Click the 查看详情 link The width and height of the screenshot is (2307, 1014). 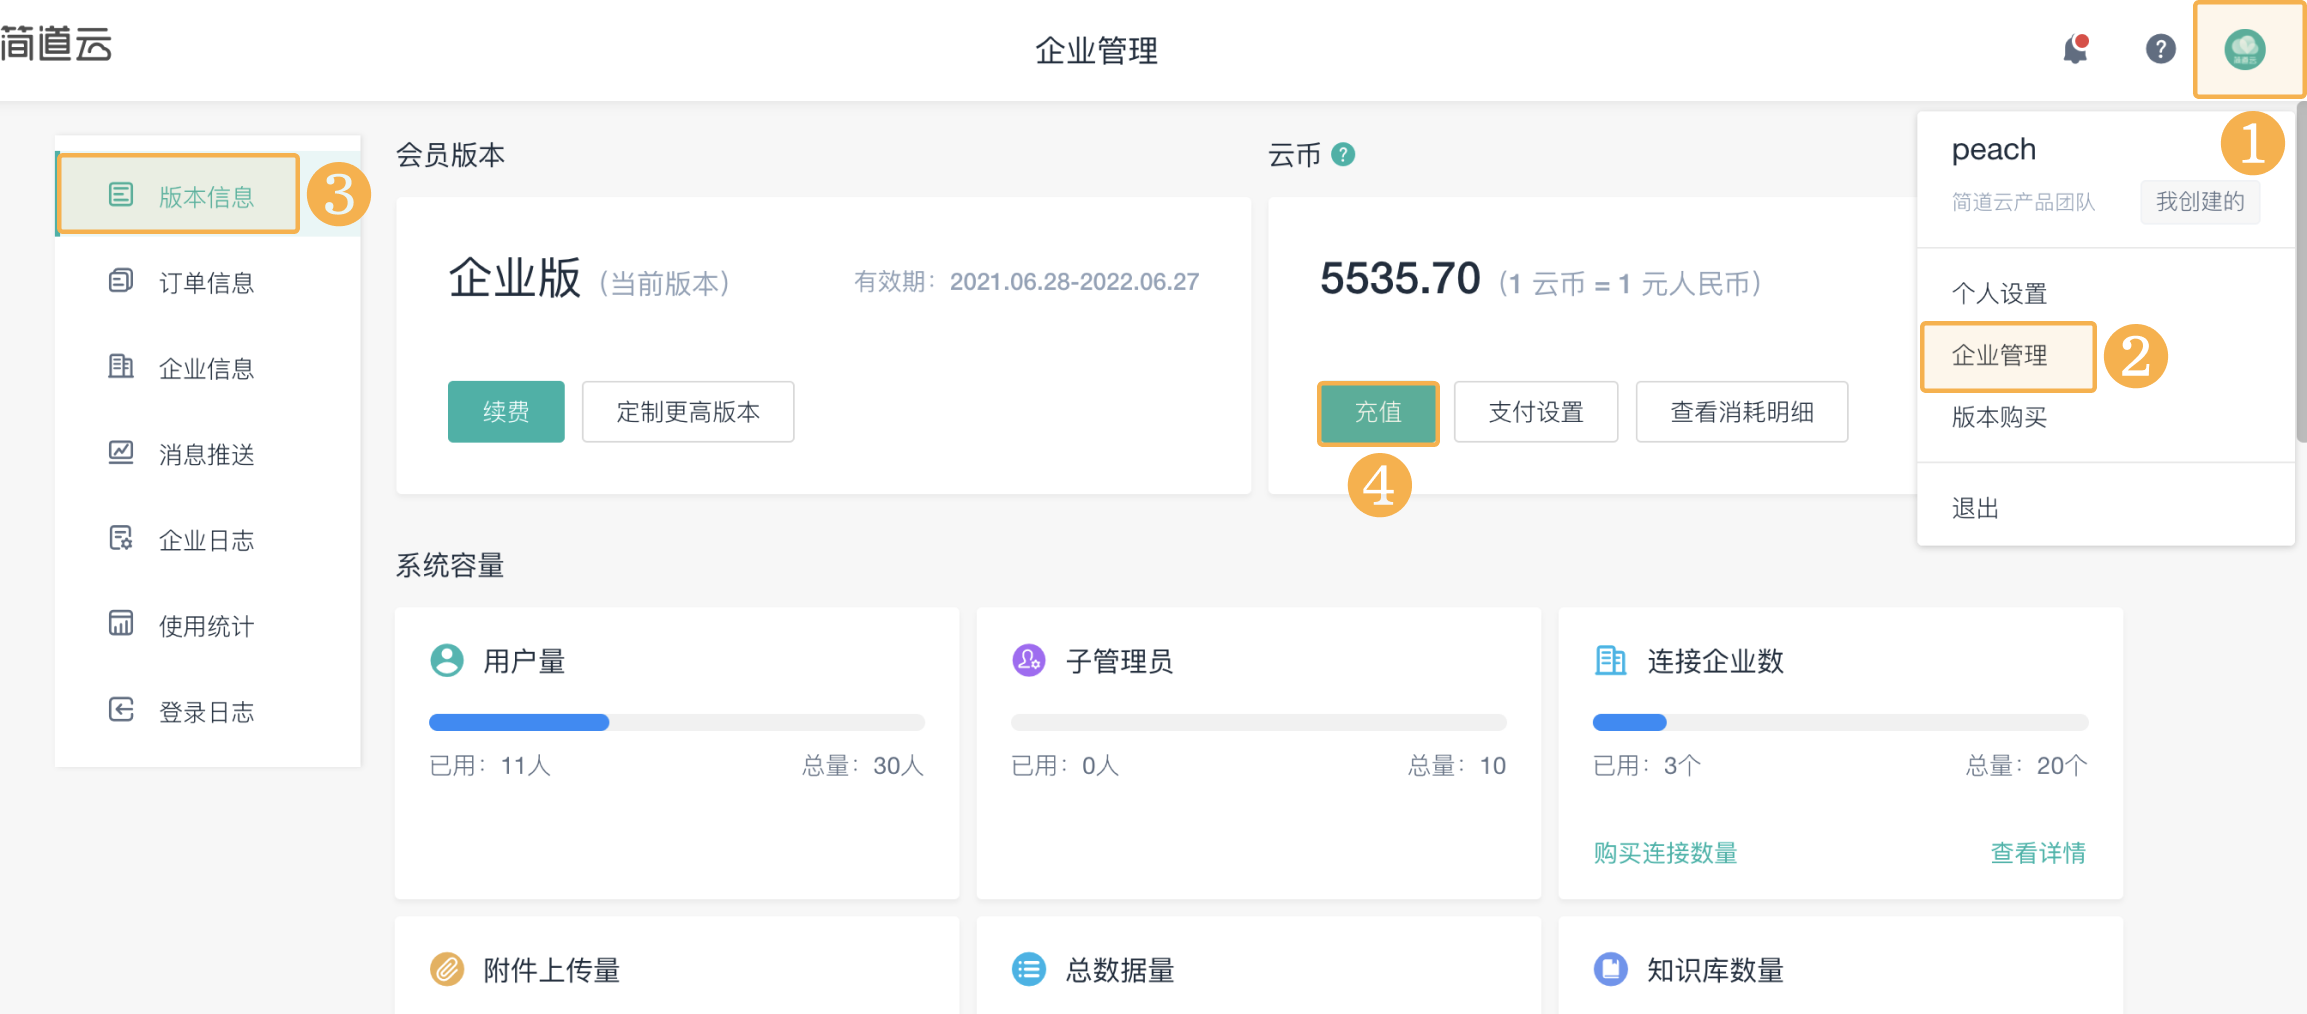coord(2038,853)
